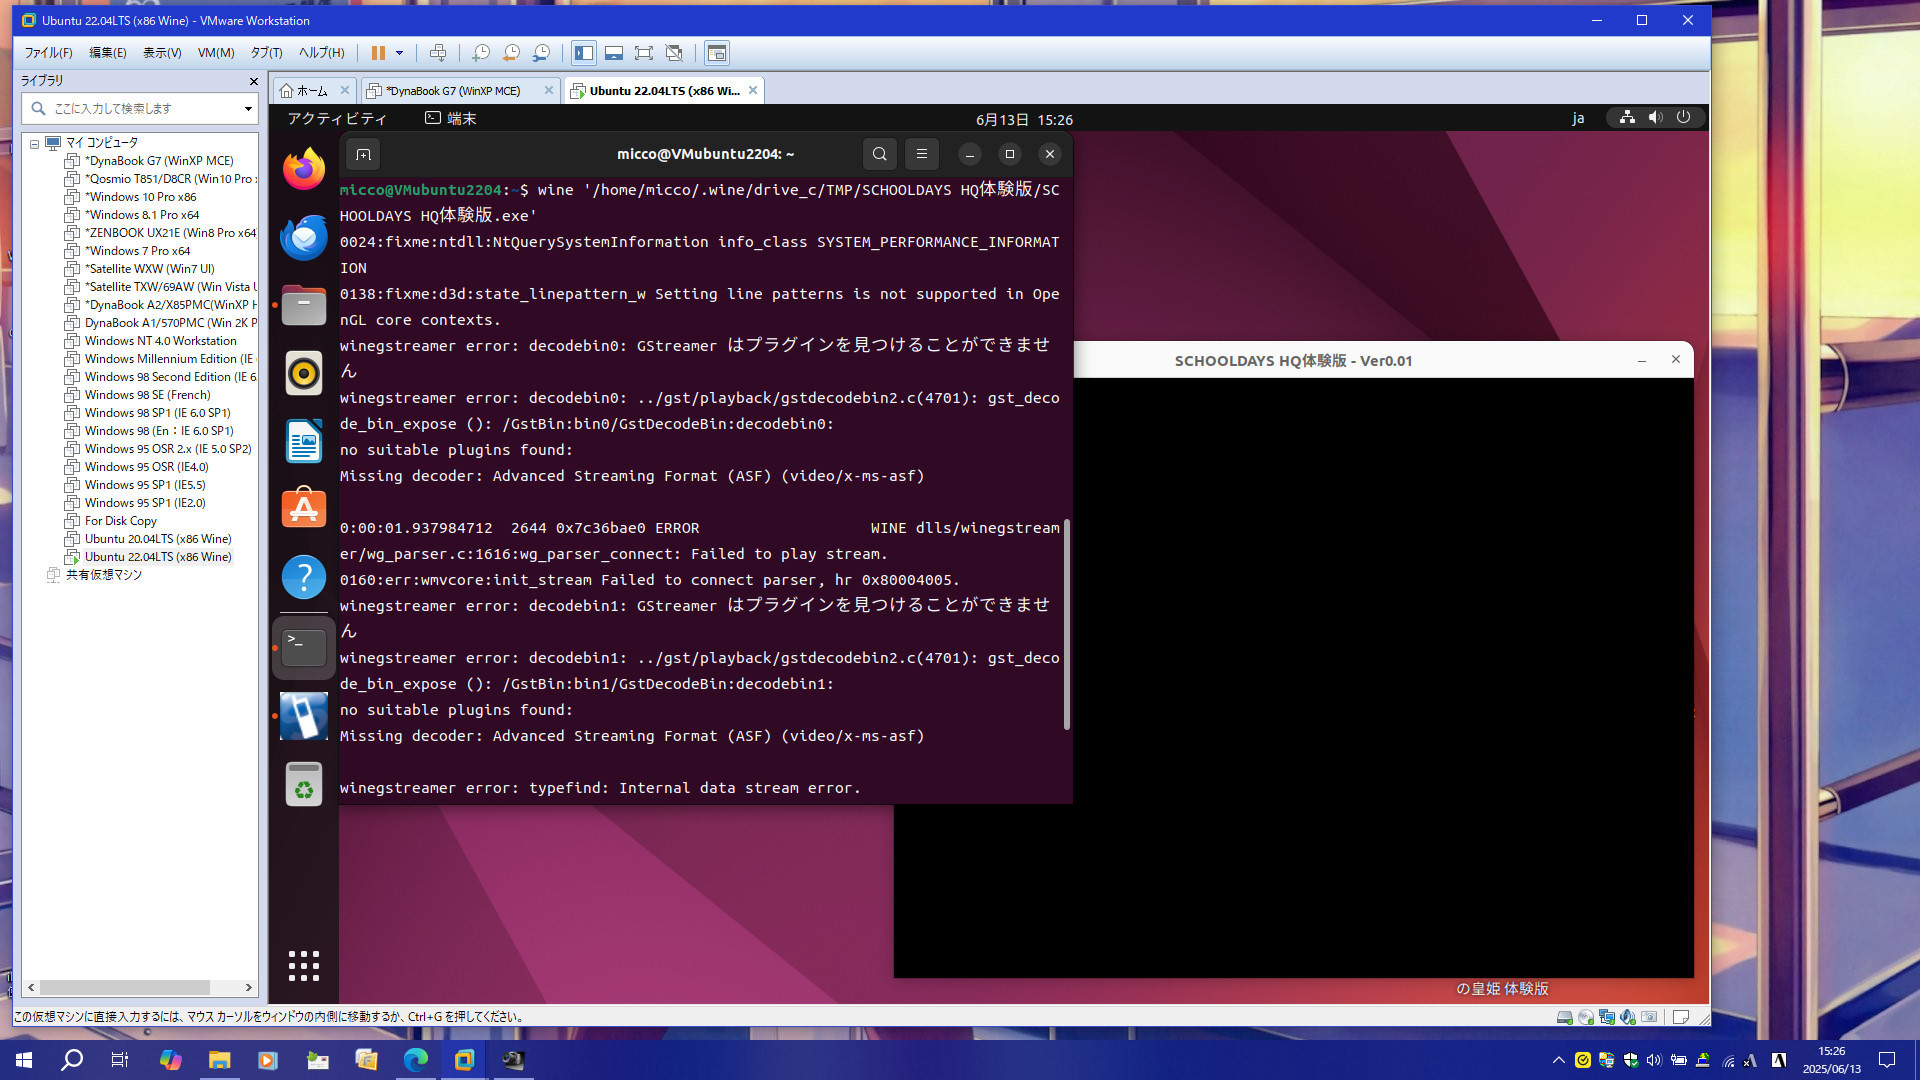Open the 表示(V) menu

pos(162,53)
